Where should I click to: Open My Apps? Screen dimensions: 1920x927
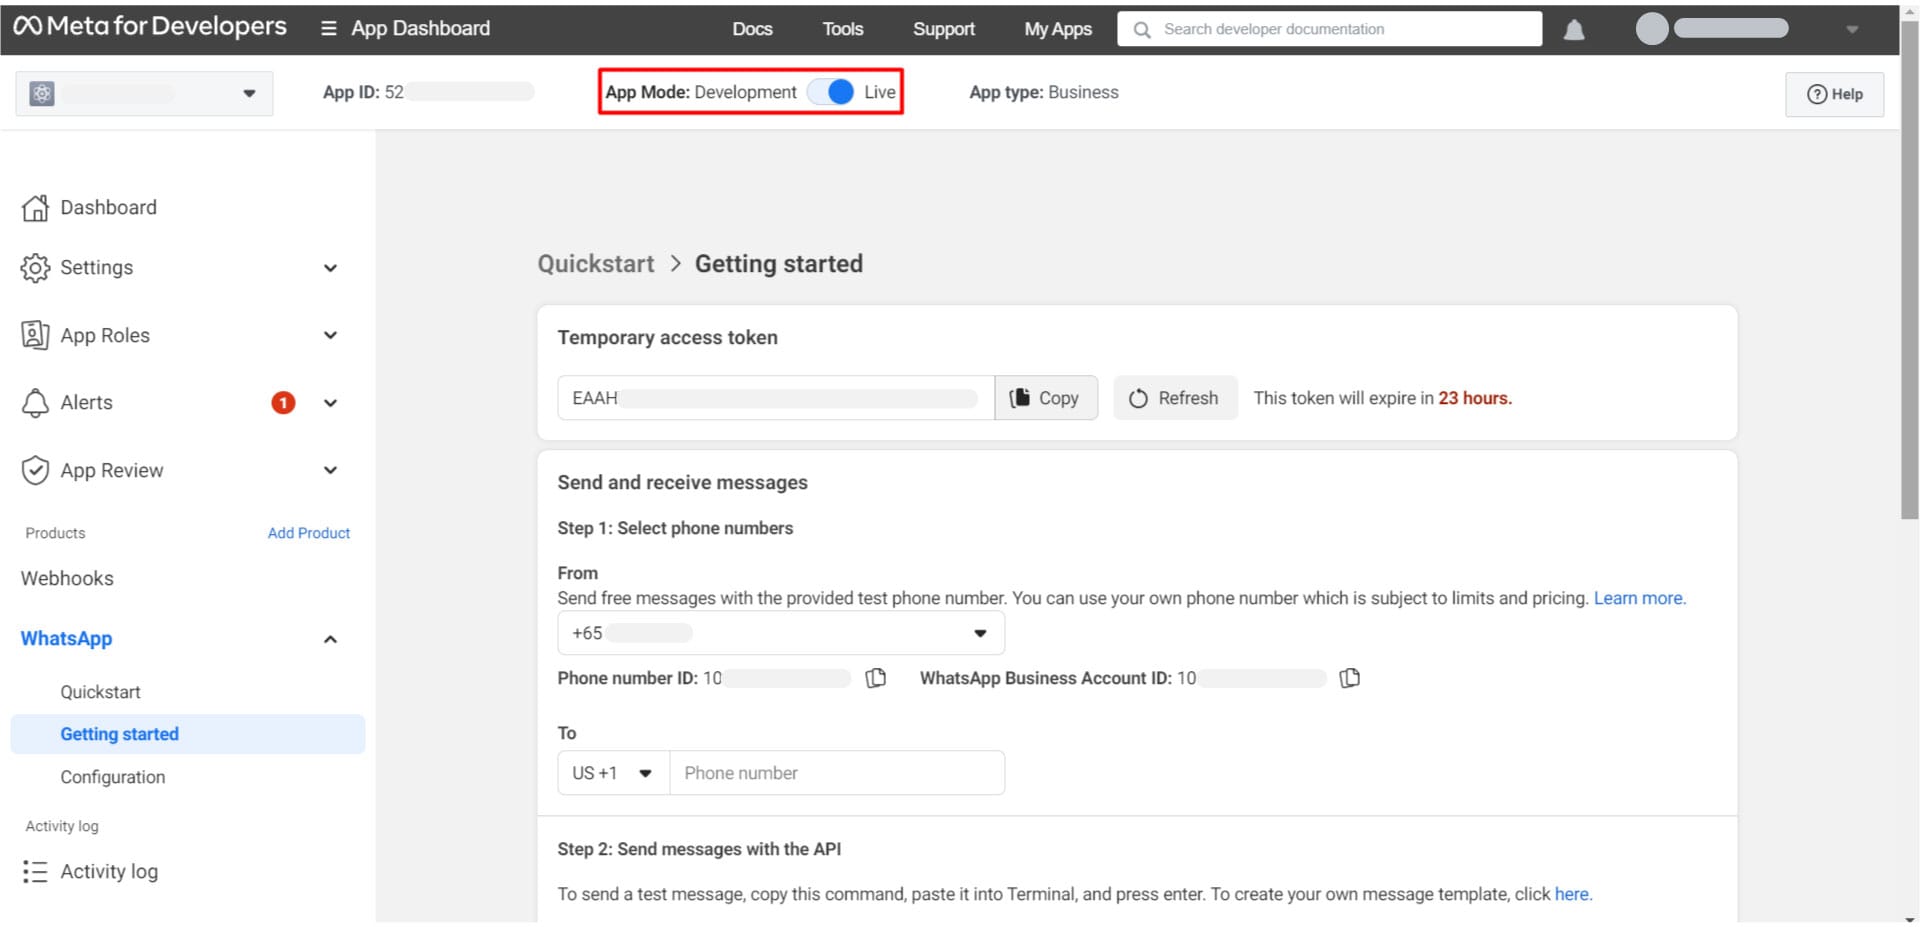(x=1058, y=29)
